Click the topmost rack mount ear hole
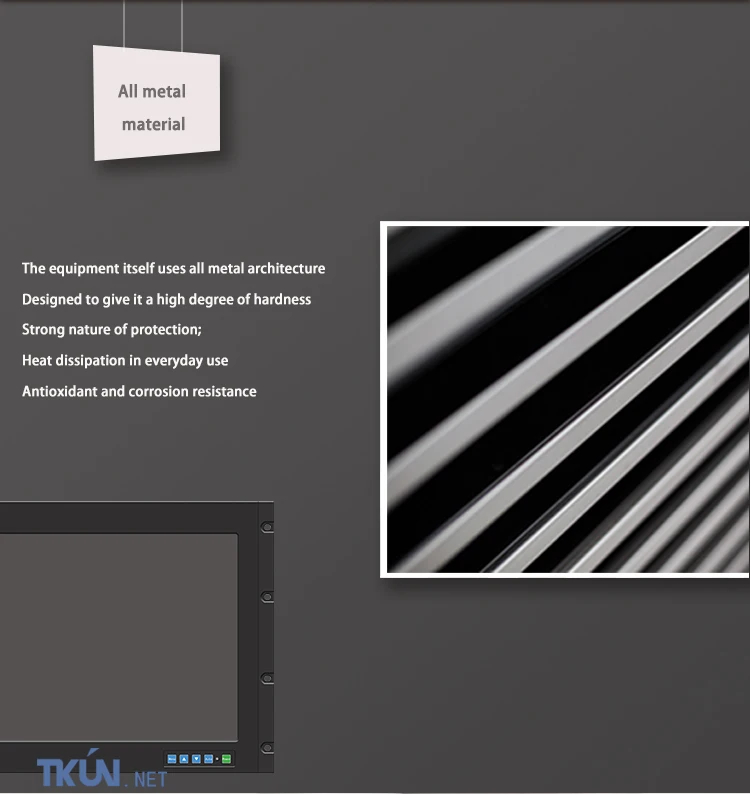The height and width of the screenshot is (794, 750). coord(267,527)
